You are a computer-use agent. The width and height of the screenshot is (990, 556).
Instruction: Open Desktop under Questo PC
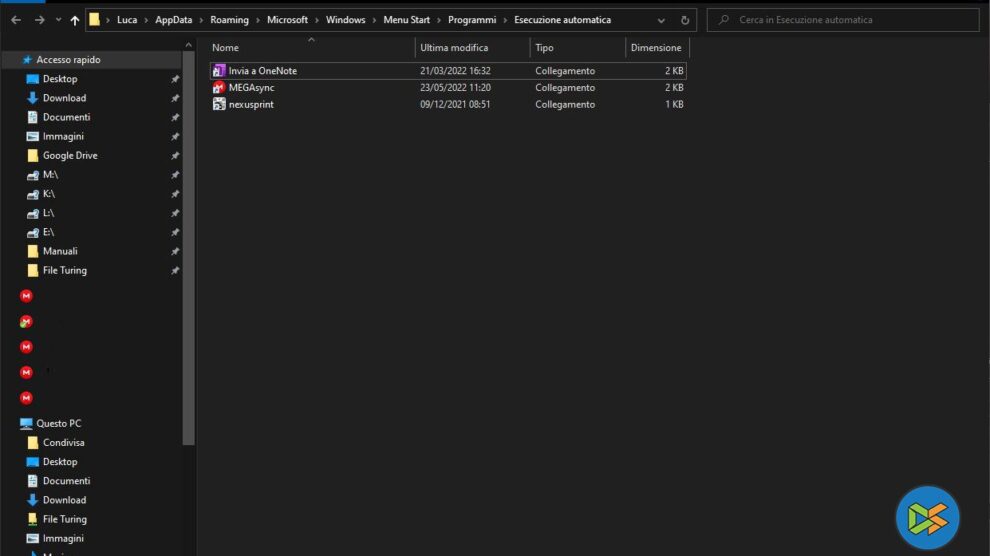(60, 462)
